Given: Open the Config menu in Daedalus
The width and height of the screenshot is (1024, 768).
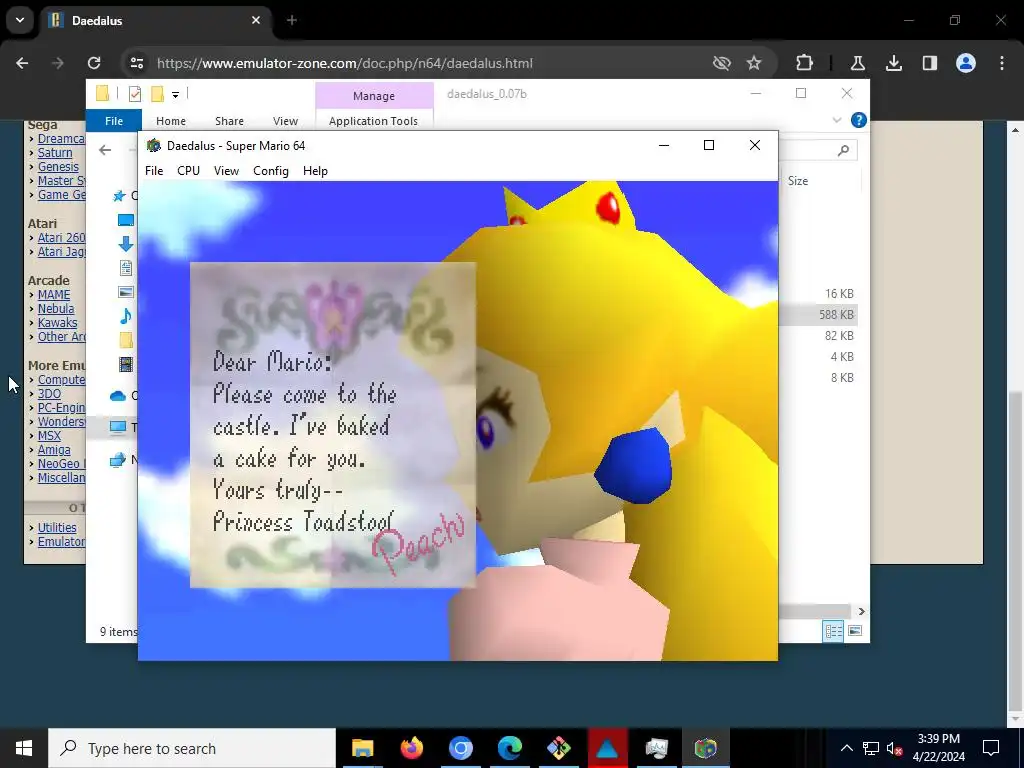Looking at the screenshot, I should (271, 171).
